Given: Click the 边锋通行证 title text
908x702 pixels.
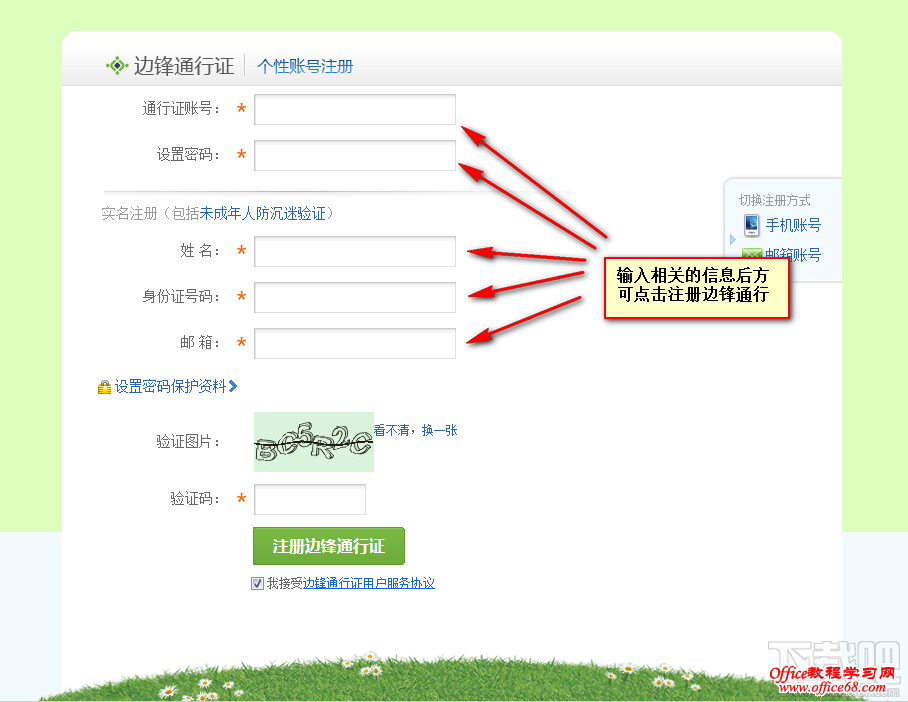Looking at the screenshot, I should tap(184, 66).
